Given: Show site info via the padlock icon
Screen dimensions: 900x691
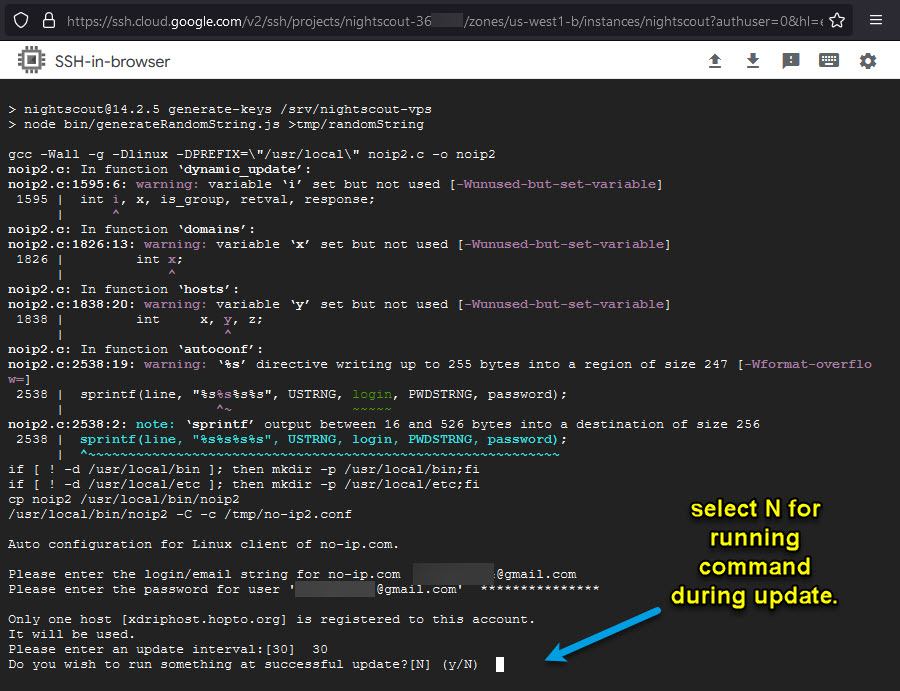Looking at the screenshot, I should tap(49, 20).
